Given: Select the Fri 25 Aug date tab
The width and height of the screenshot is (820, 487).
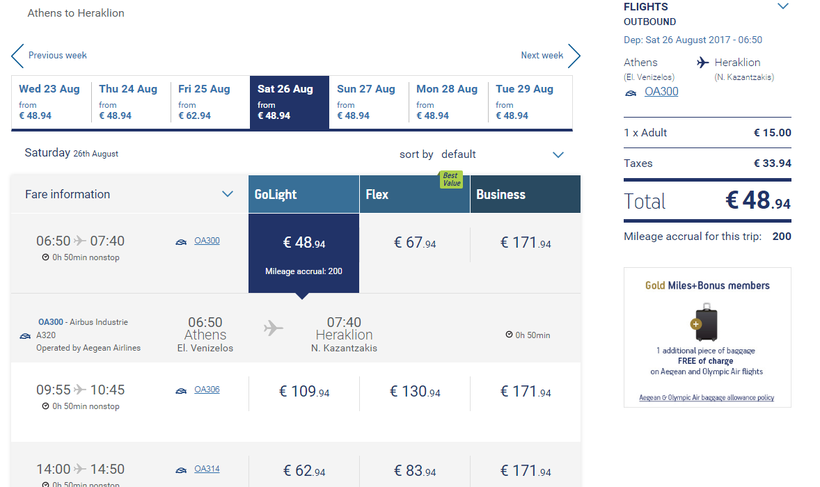Looking at the screenshot, I should point(210,102).
